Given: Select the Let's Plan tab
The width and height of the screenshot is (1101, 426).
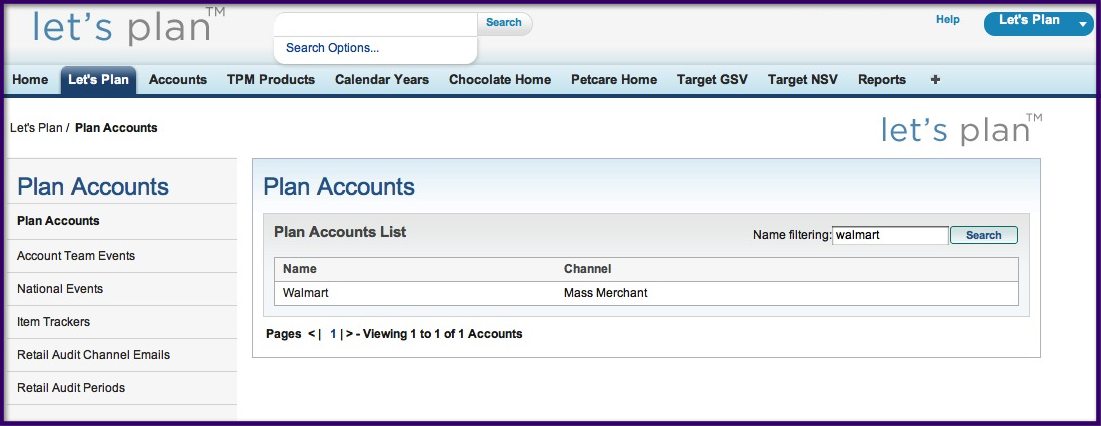Looking at the screenshot, I should (x=98, y=80).
